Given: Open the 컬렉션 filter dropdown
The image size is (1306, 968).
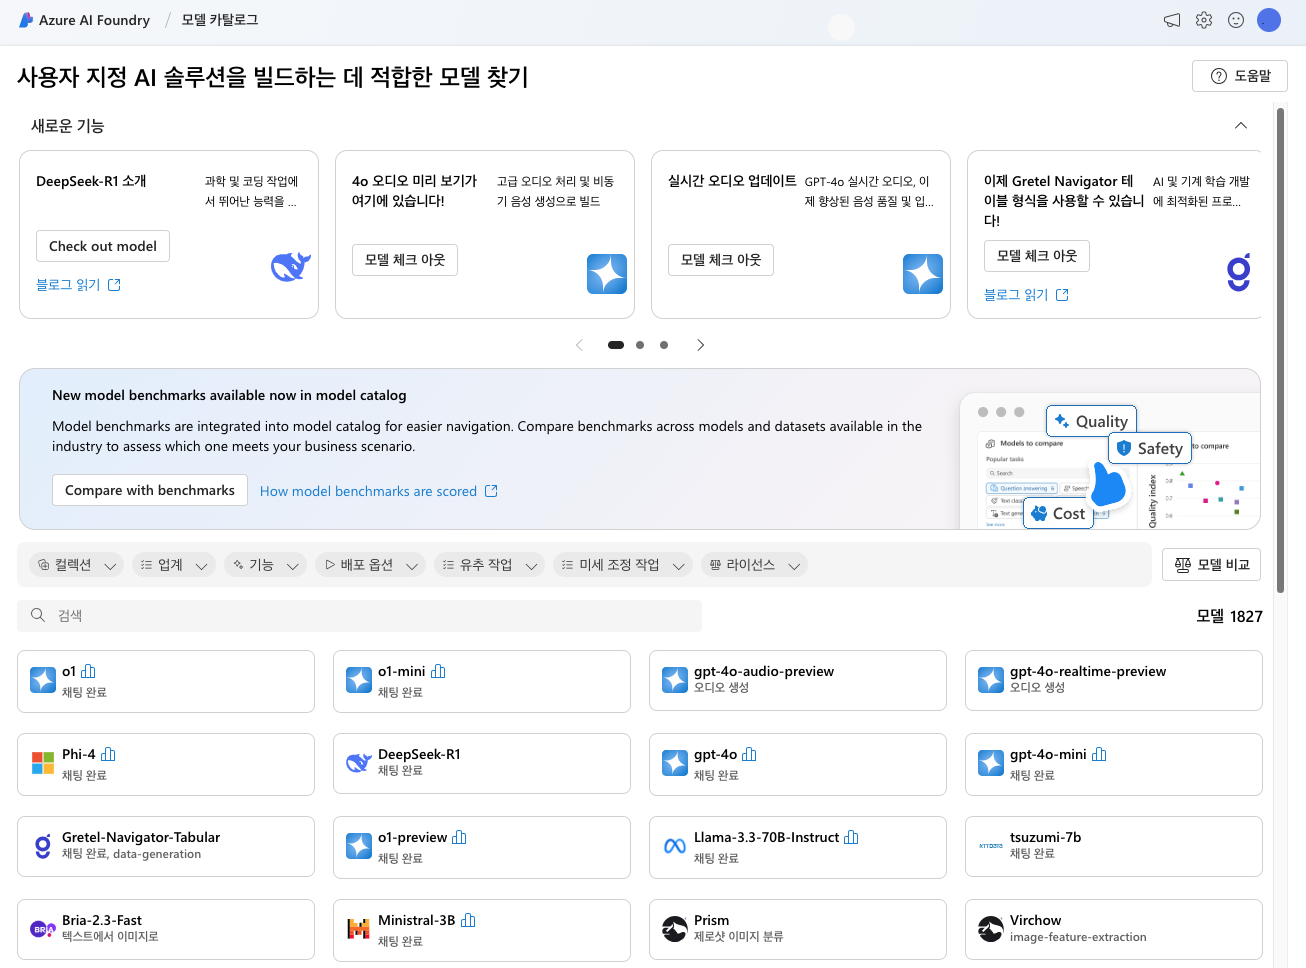Looking at the screenshot, I should click(x=76, y=565).
